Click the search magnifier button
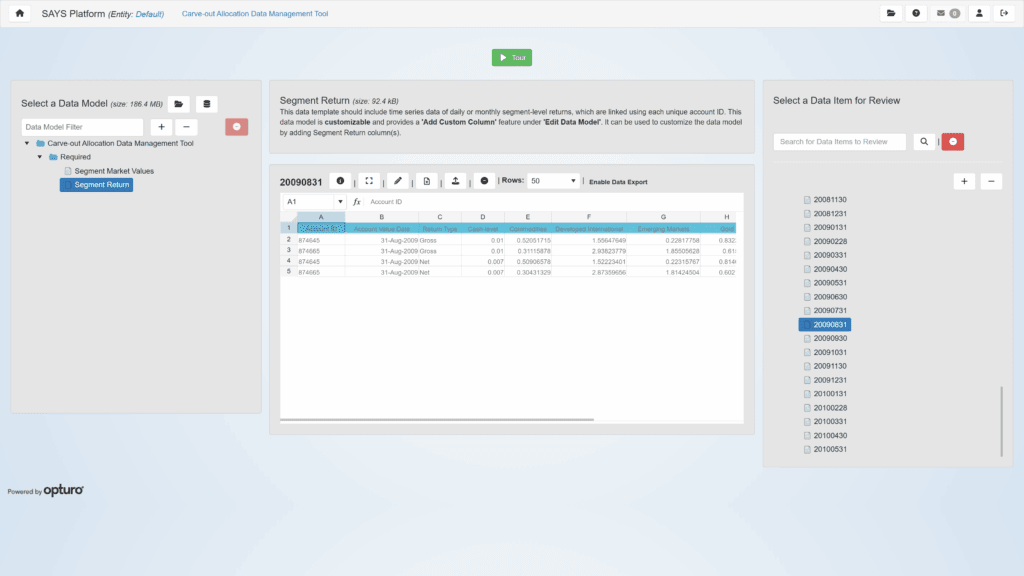Image resolution: width=1024 pixels, height=576 pixels. point(924,142)
